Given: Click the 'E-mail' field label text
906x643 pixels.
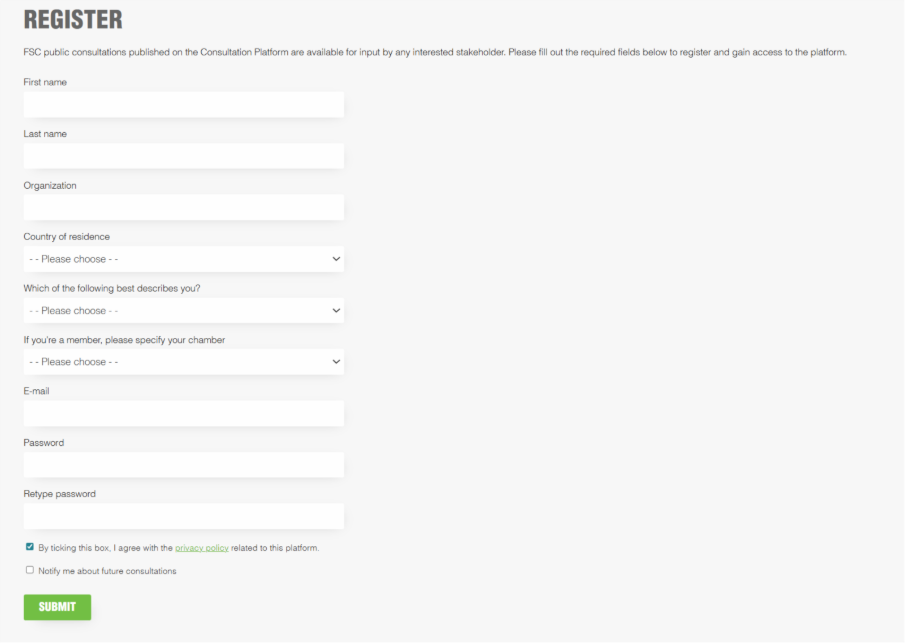Looking at the screenshot, I should 36,391.
